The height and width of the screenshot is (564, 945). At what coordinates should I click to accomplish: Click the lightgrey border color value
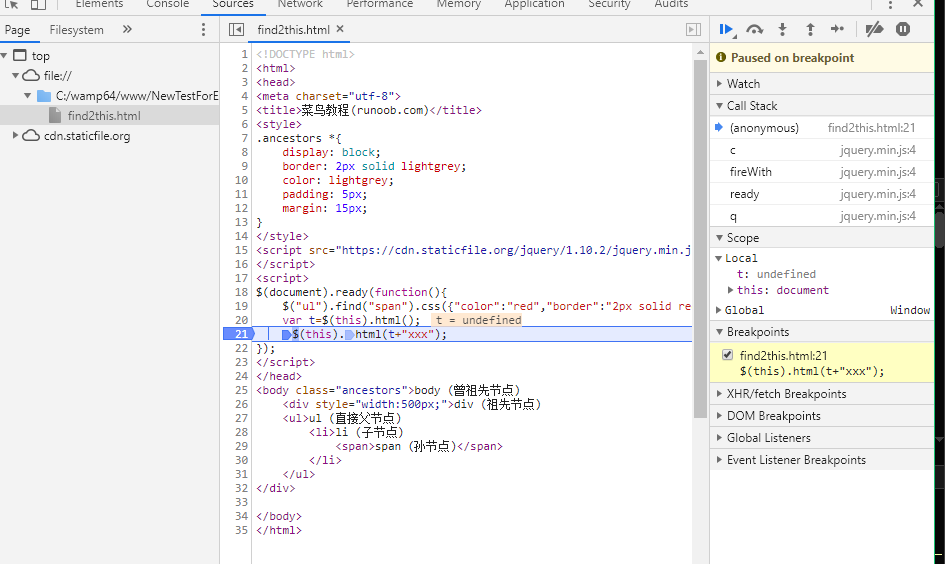[430, 166]
